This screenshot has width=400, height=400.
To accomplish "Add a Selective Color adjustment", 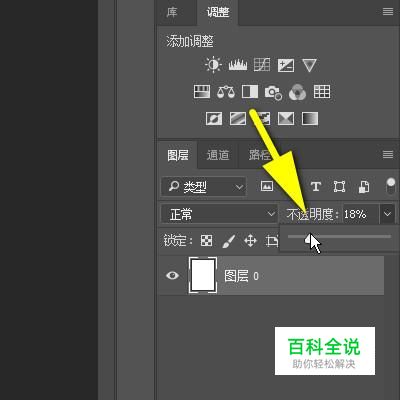I will coord(286,118).
